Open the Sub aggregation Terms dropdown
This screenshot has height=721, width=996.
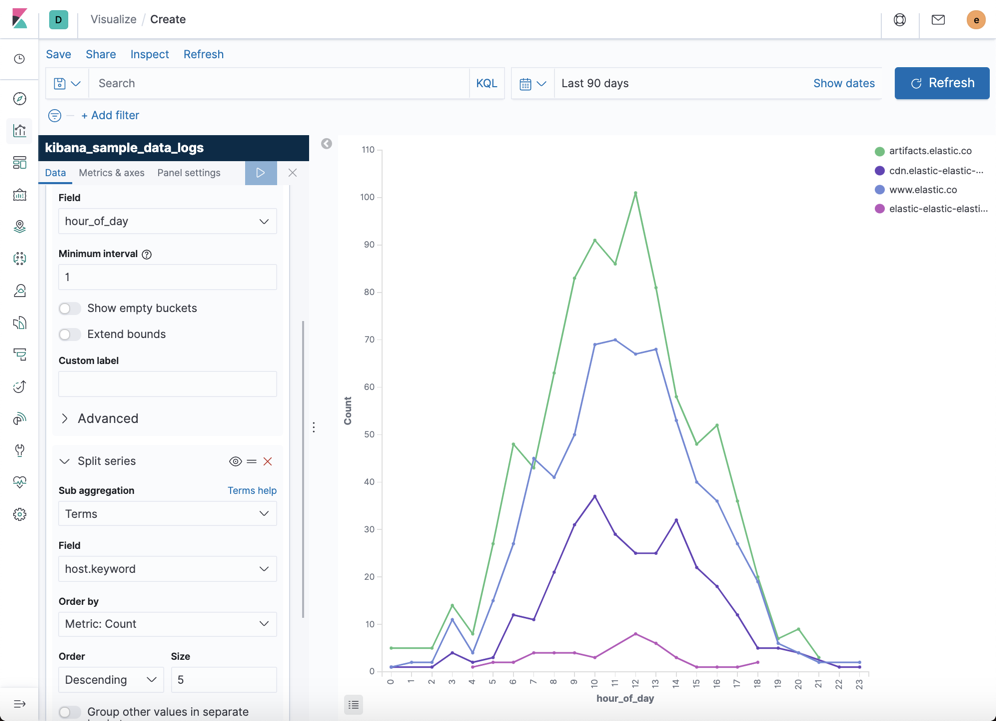(x=168, y=514)
